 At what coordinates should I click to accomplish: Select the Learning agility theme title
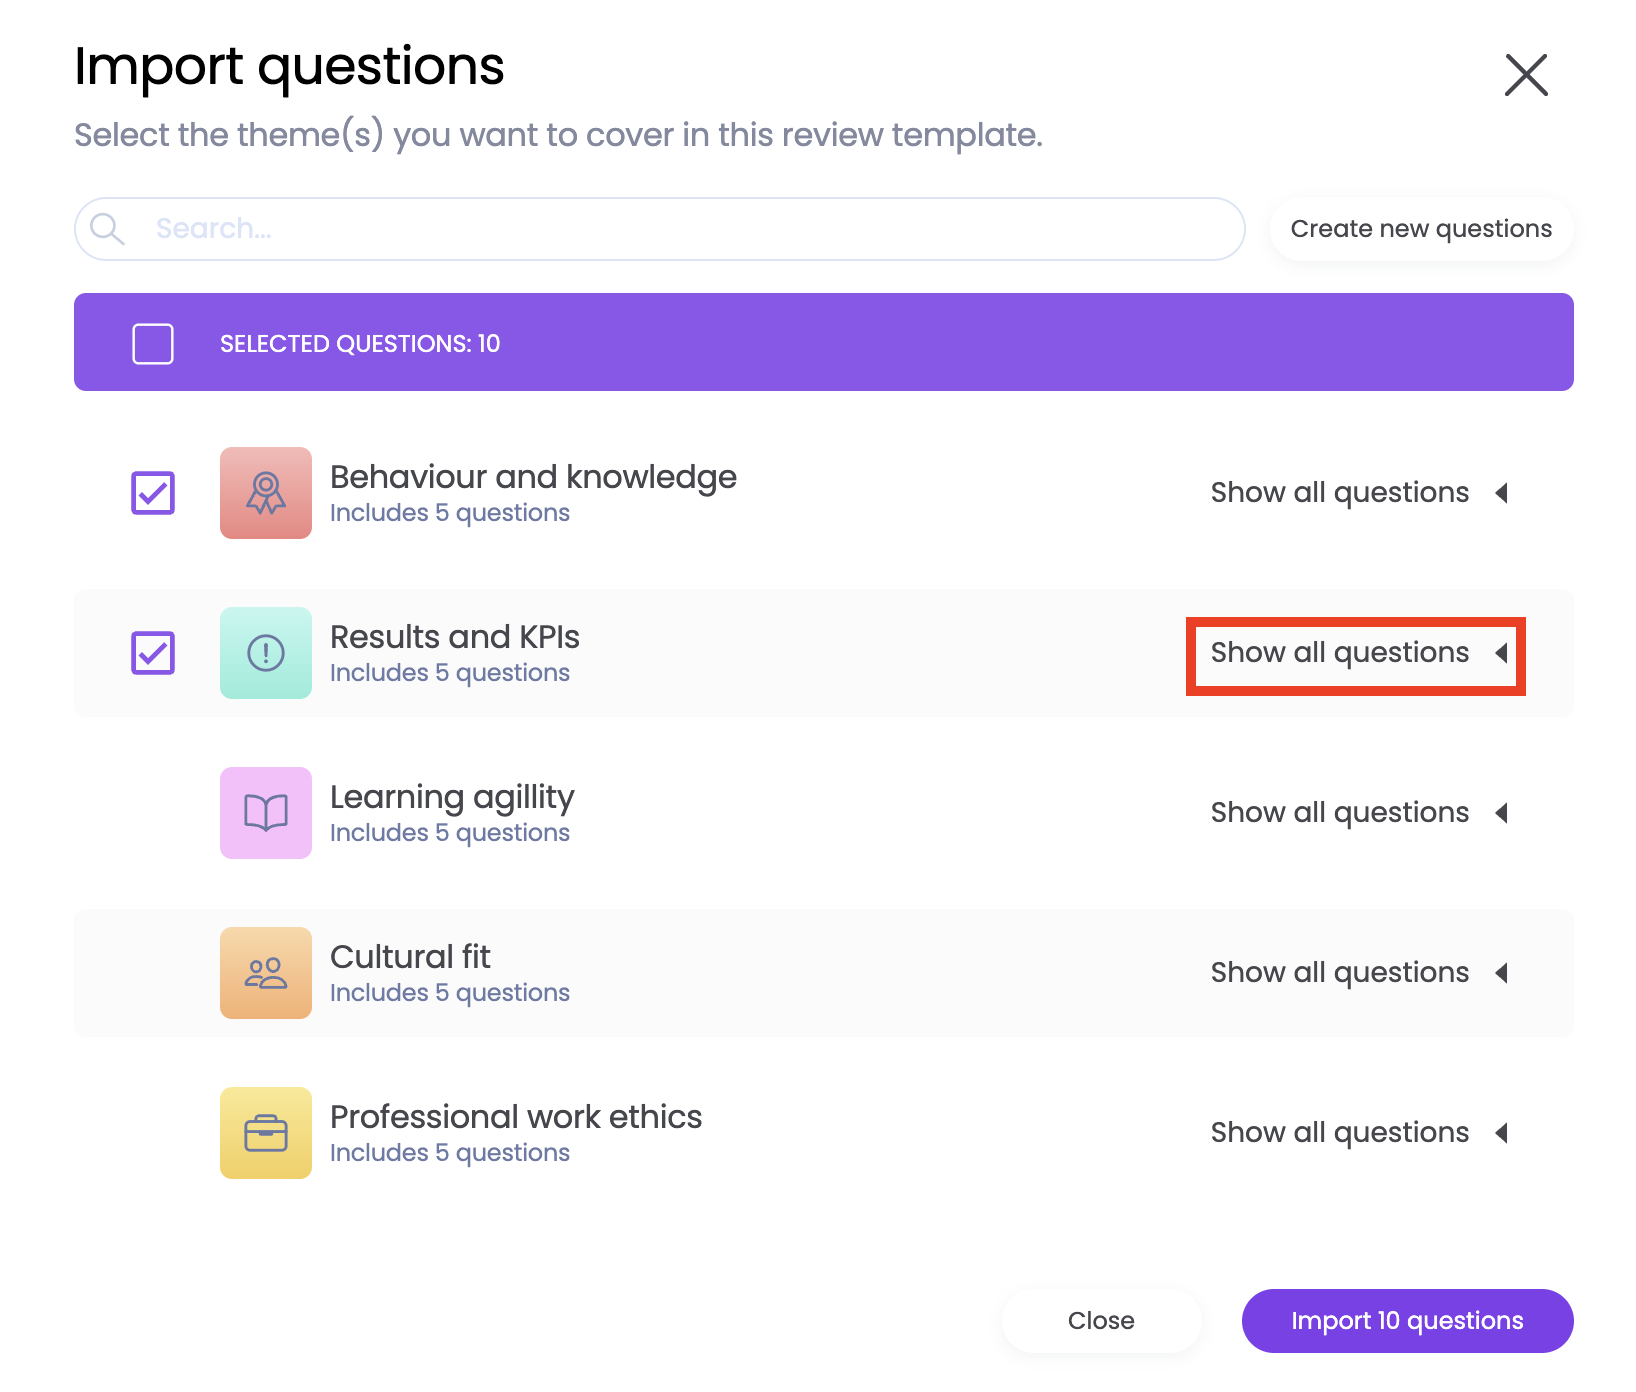pyautogui.click(x=452, y=797)
